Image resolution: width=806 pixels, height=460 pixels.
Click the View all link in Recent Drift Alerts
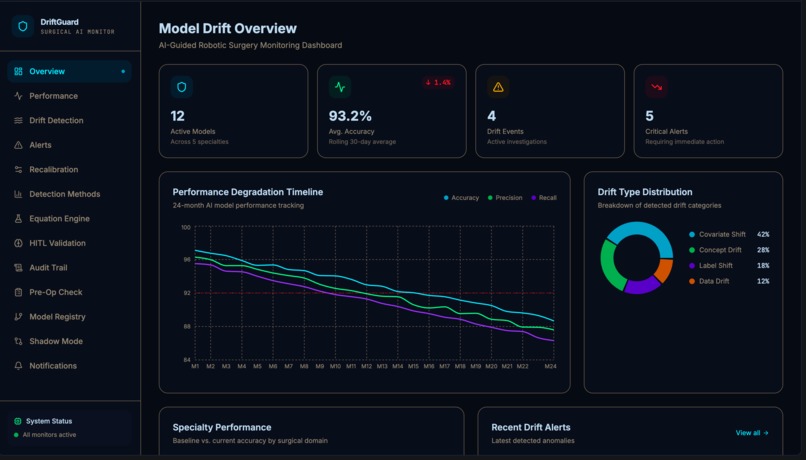click(x=752, y=433)
